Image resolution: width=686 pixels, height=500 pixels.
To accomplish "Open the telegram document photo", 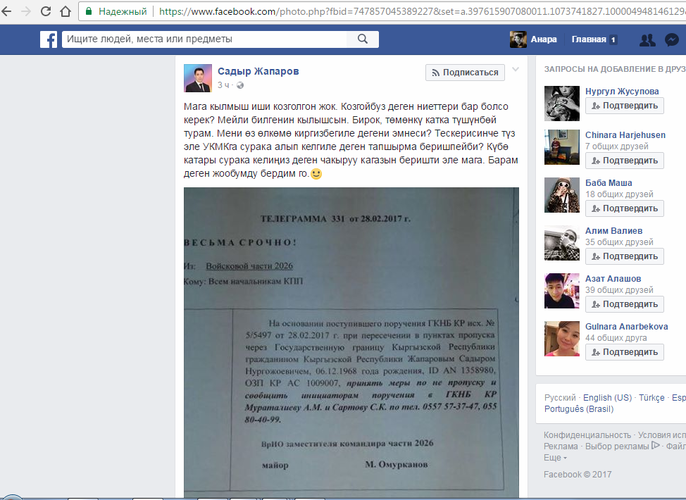I will coord(351,340).
